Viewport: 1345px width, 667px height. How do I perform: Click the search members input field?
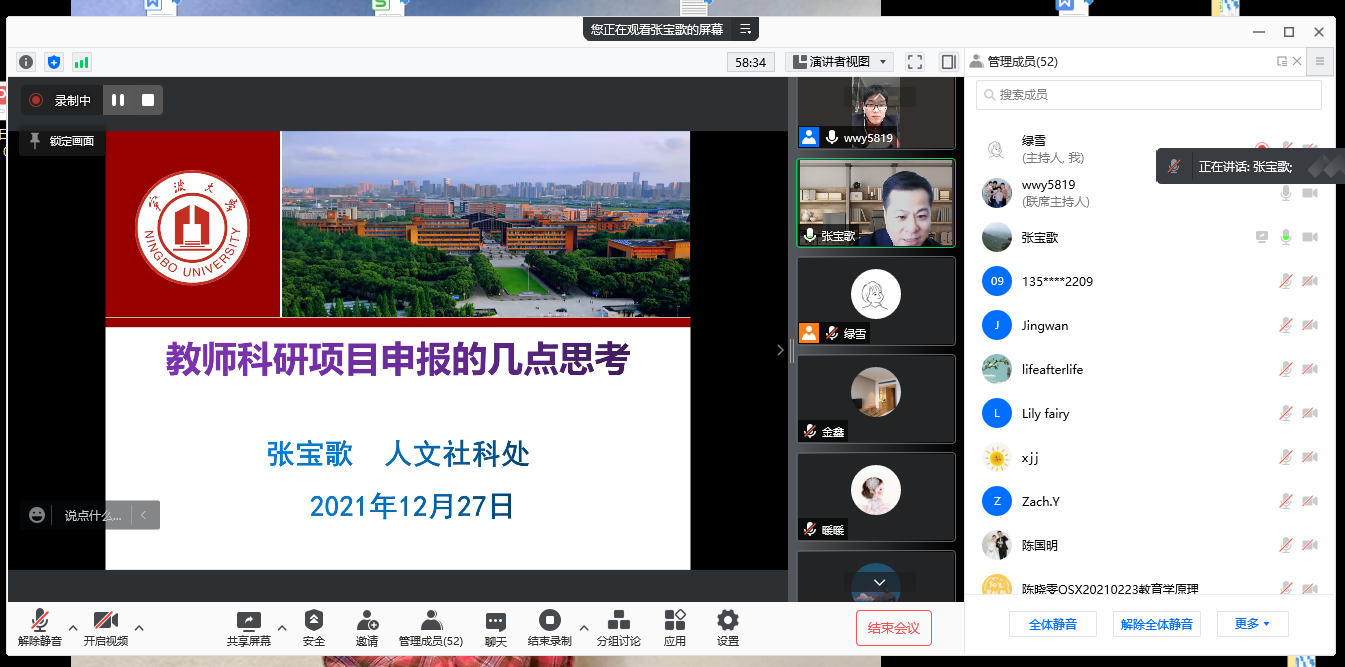pos(1150,95)
